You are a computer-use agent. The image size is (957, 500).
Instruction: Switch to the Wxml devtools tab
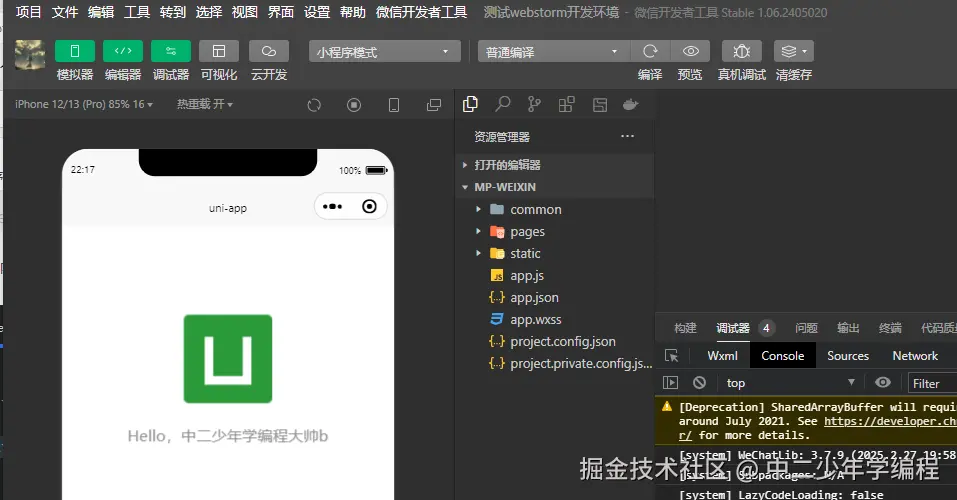pyautogui.click(x=723, y=356)
